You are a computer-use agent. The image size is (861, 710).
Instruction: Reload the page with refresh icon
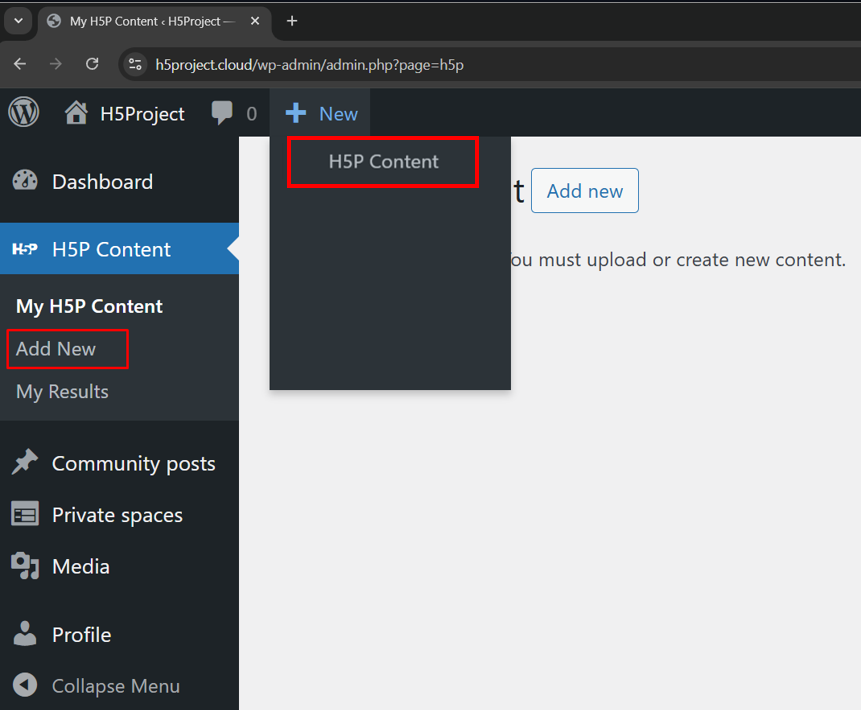(92, 64)
